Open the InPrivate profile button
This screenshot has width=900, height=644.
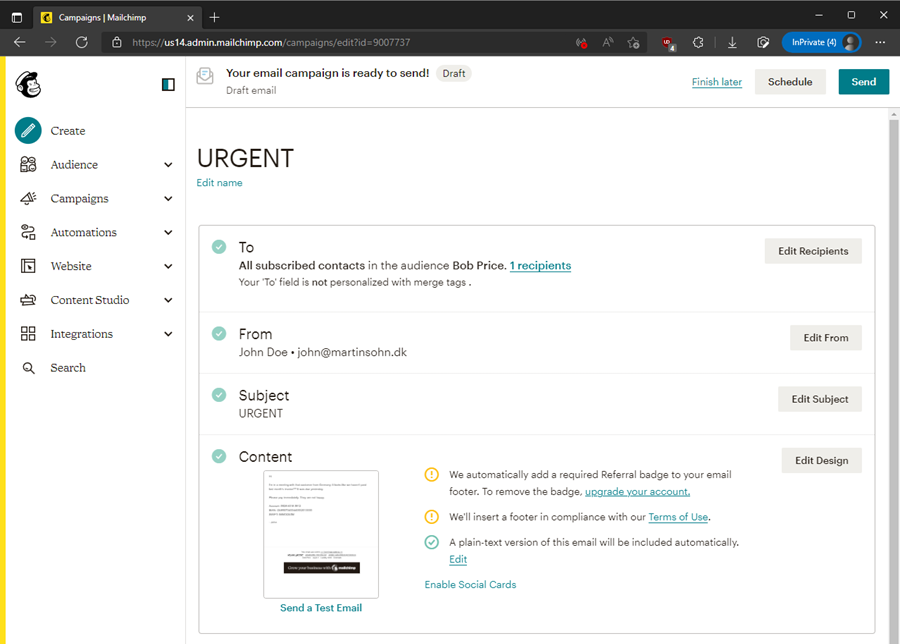(821, 42)
